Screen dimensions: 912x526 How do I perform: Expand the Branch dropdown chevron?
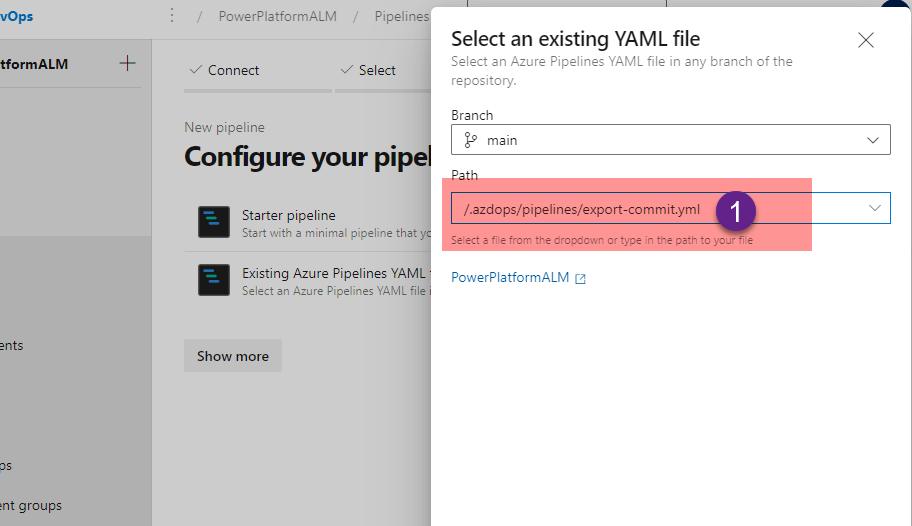coord(873,140)
